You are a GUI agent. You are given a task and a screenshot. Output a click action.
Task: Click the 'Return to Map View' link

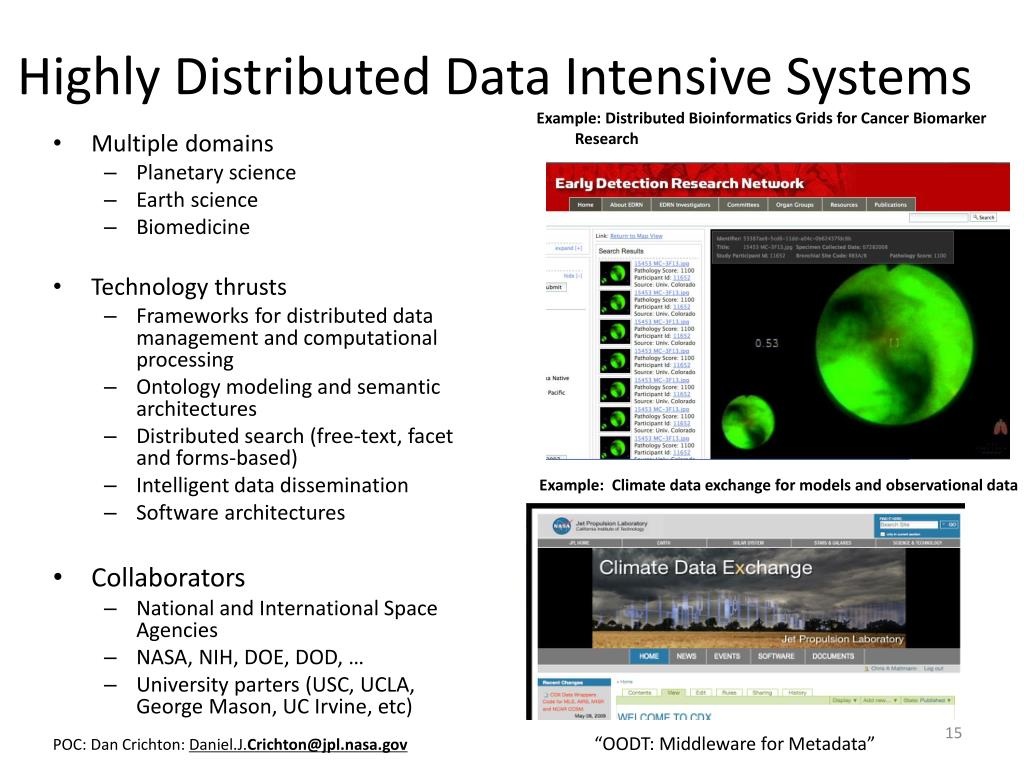tap(636, 236)
